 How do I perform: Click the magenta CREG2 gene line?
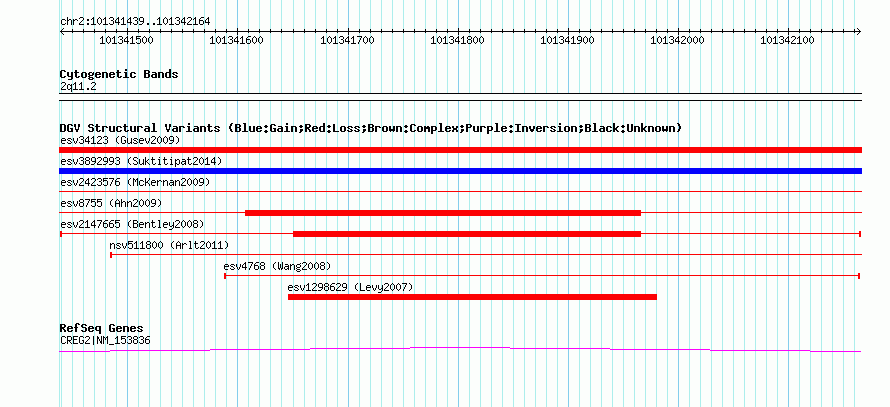pos(460,349)
